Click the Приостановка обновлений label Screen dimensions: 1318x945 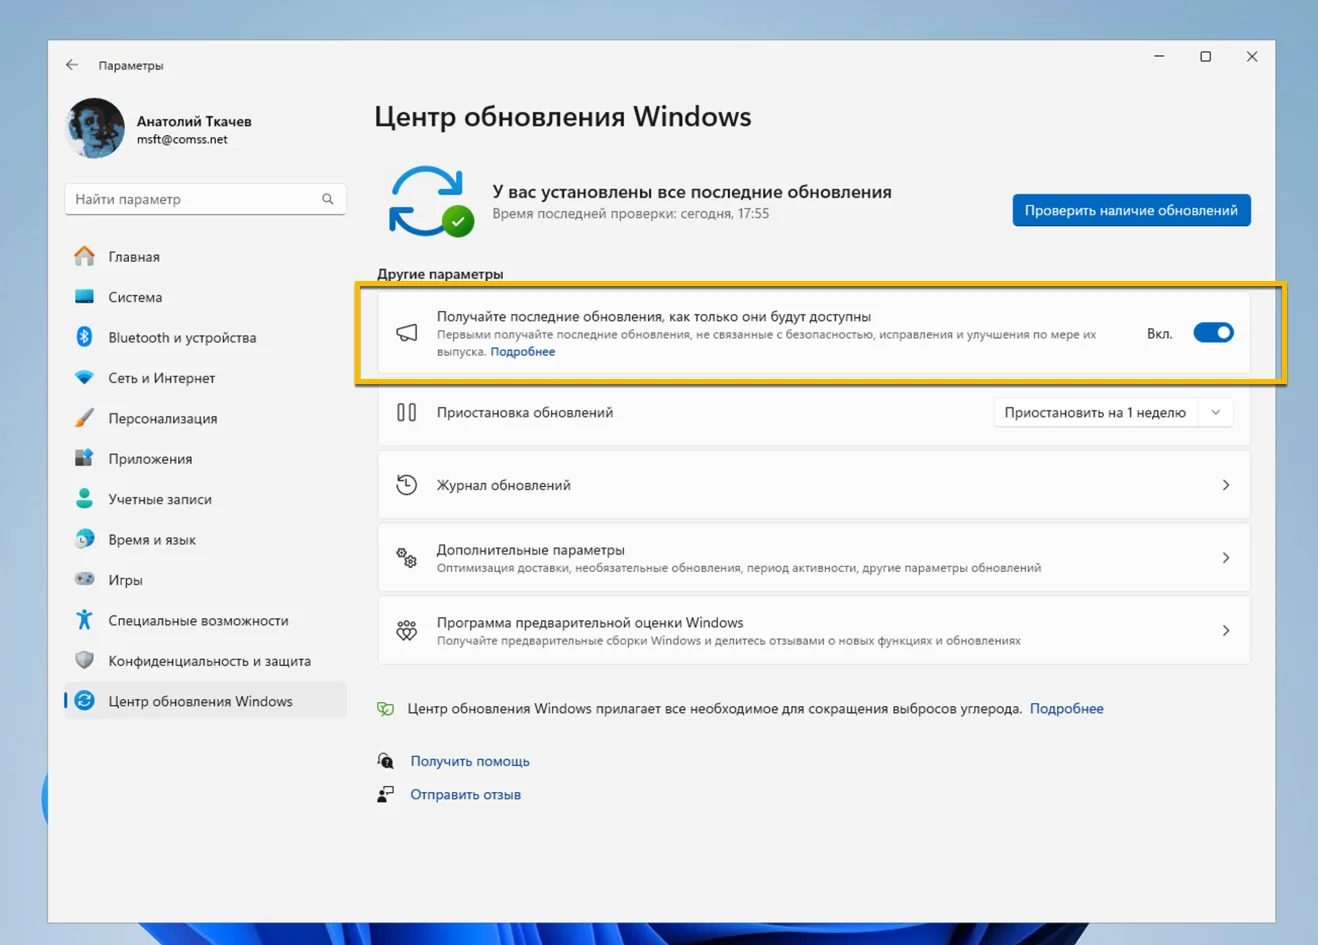pos(525,412)
